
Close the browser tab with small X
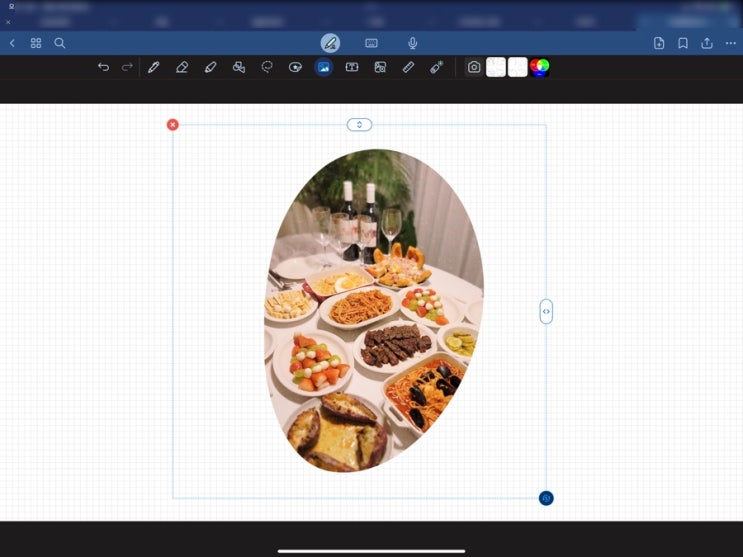point(8,22)
